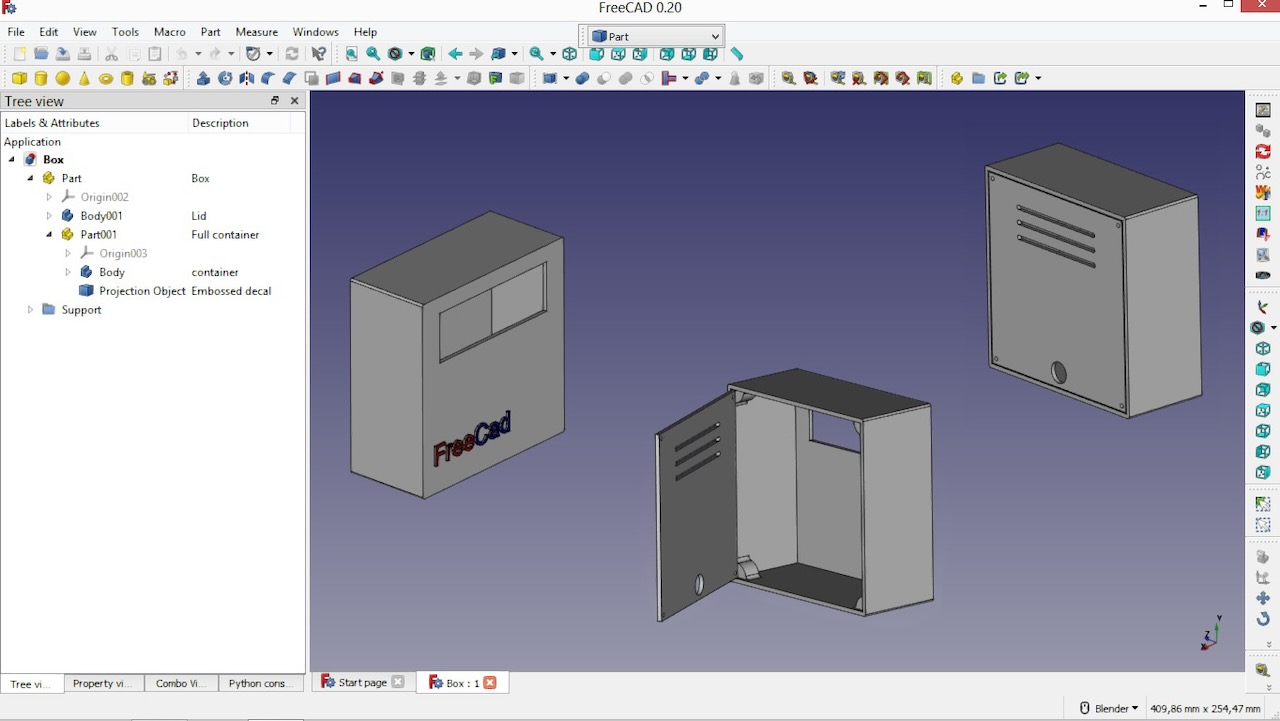Viewport: 1280px width, 721px height.
Task: Open the Measure menu
Action: pyautogui.click(x=256, y=31)
